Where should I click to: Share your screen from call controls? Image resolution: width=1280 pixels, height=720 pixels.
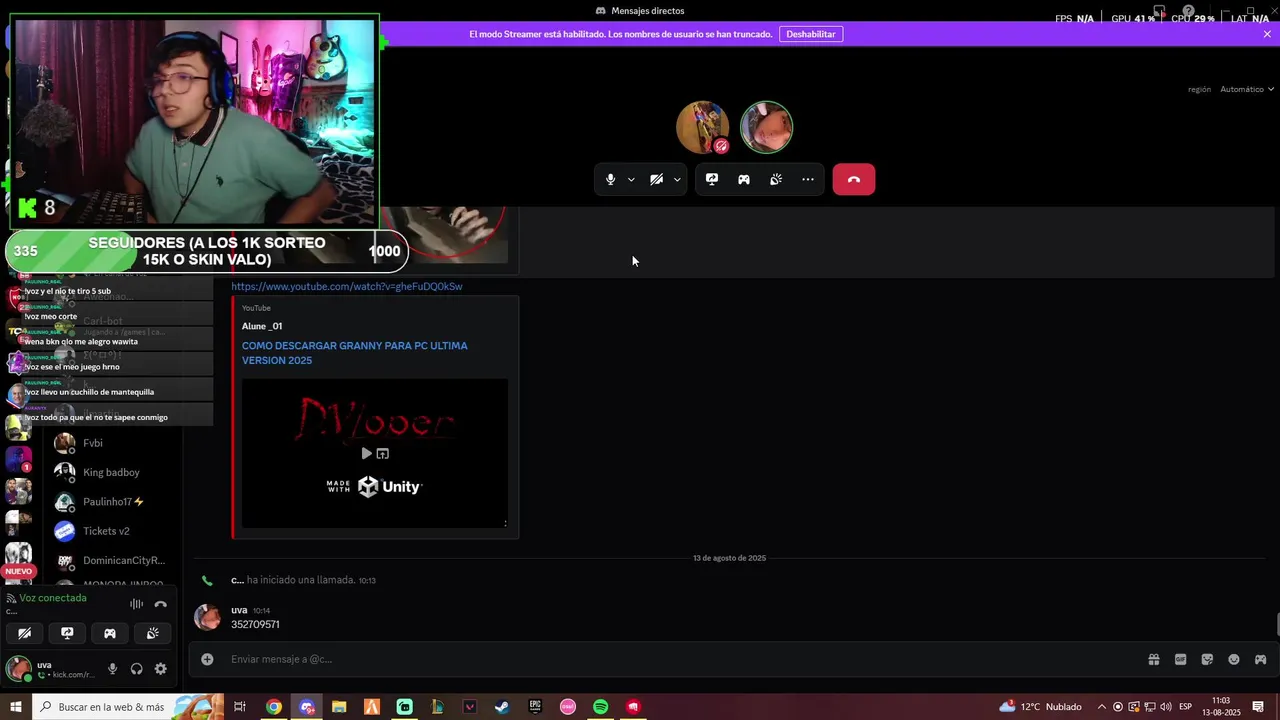pos(712,180)
